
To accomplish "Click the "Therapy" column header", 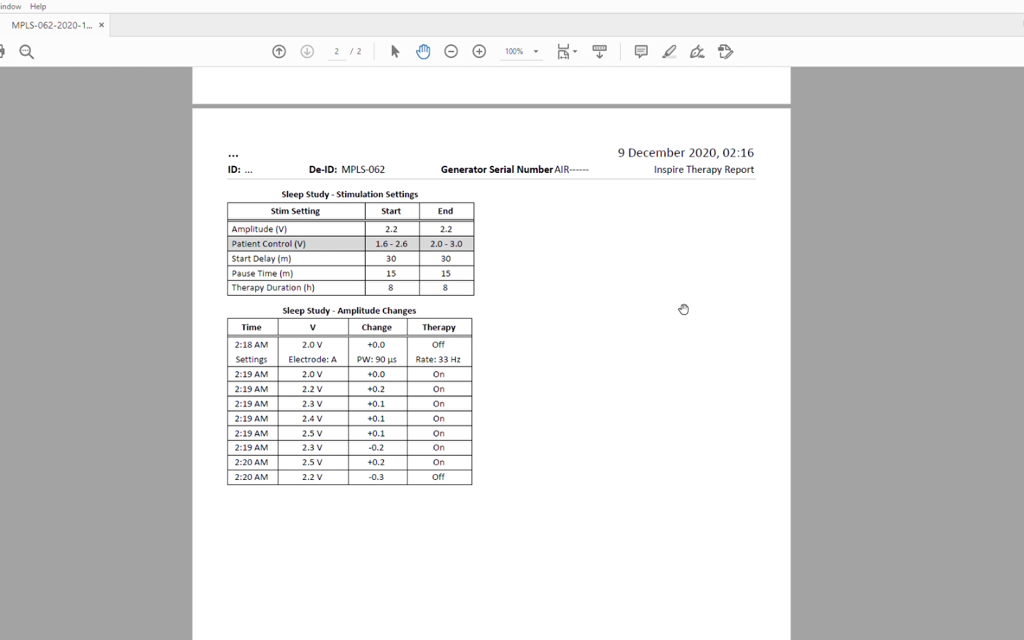I will 439,327.
